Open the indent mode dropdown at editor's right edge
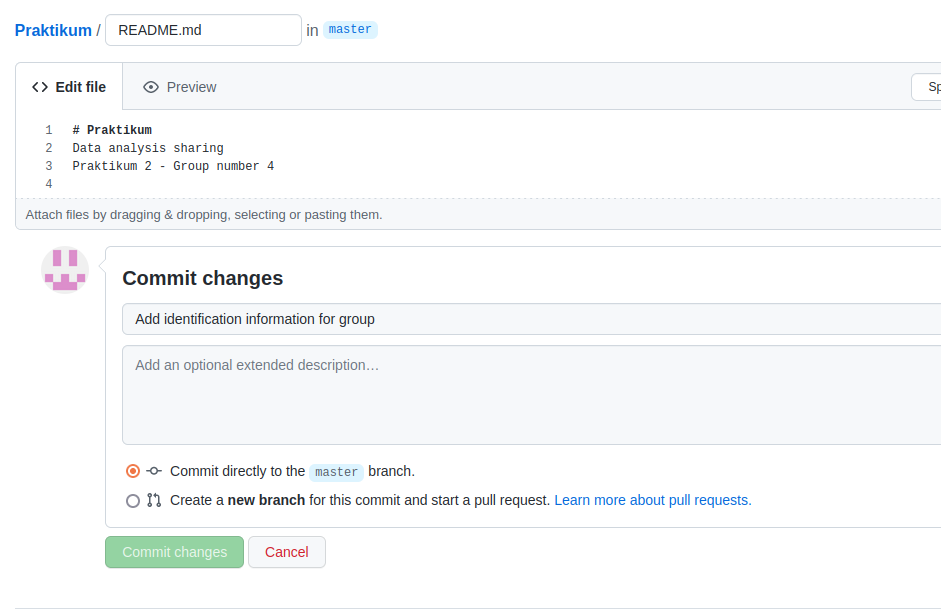Viewport: 941px width, 613px height. [927, 87]
